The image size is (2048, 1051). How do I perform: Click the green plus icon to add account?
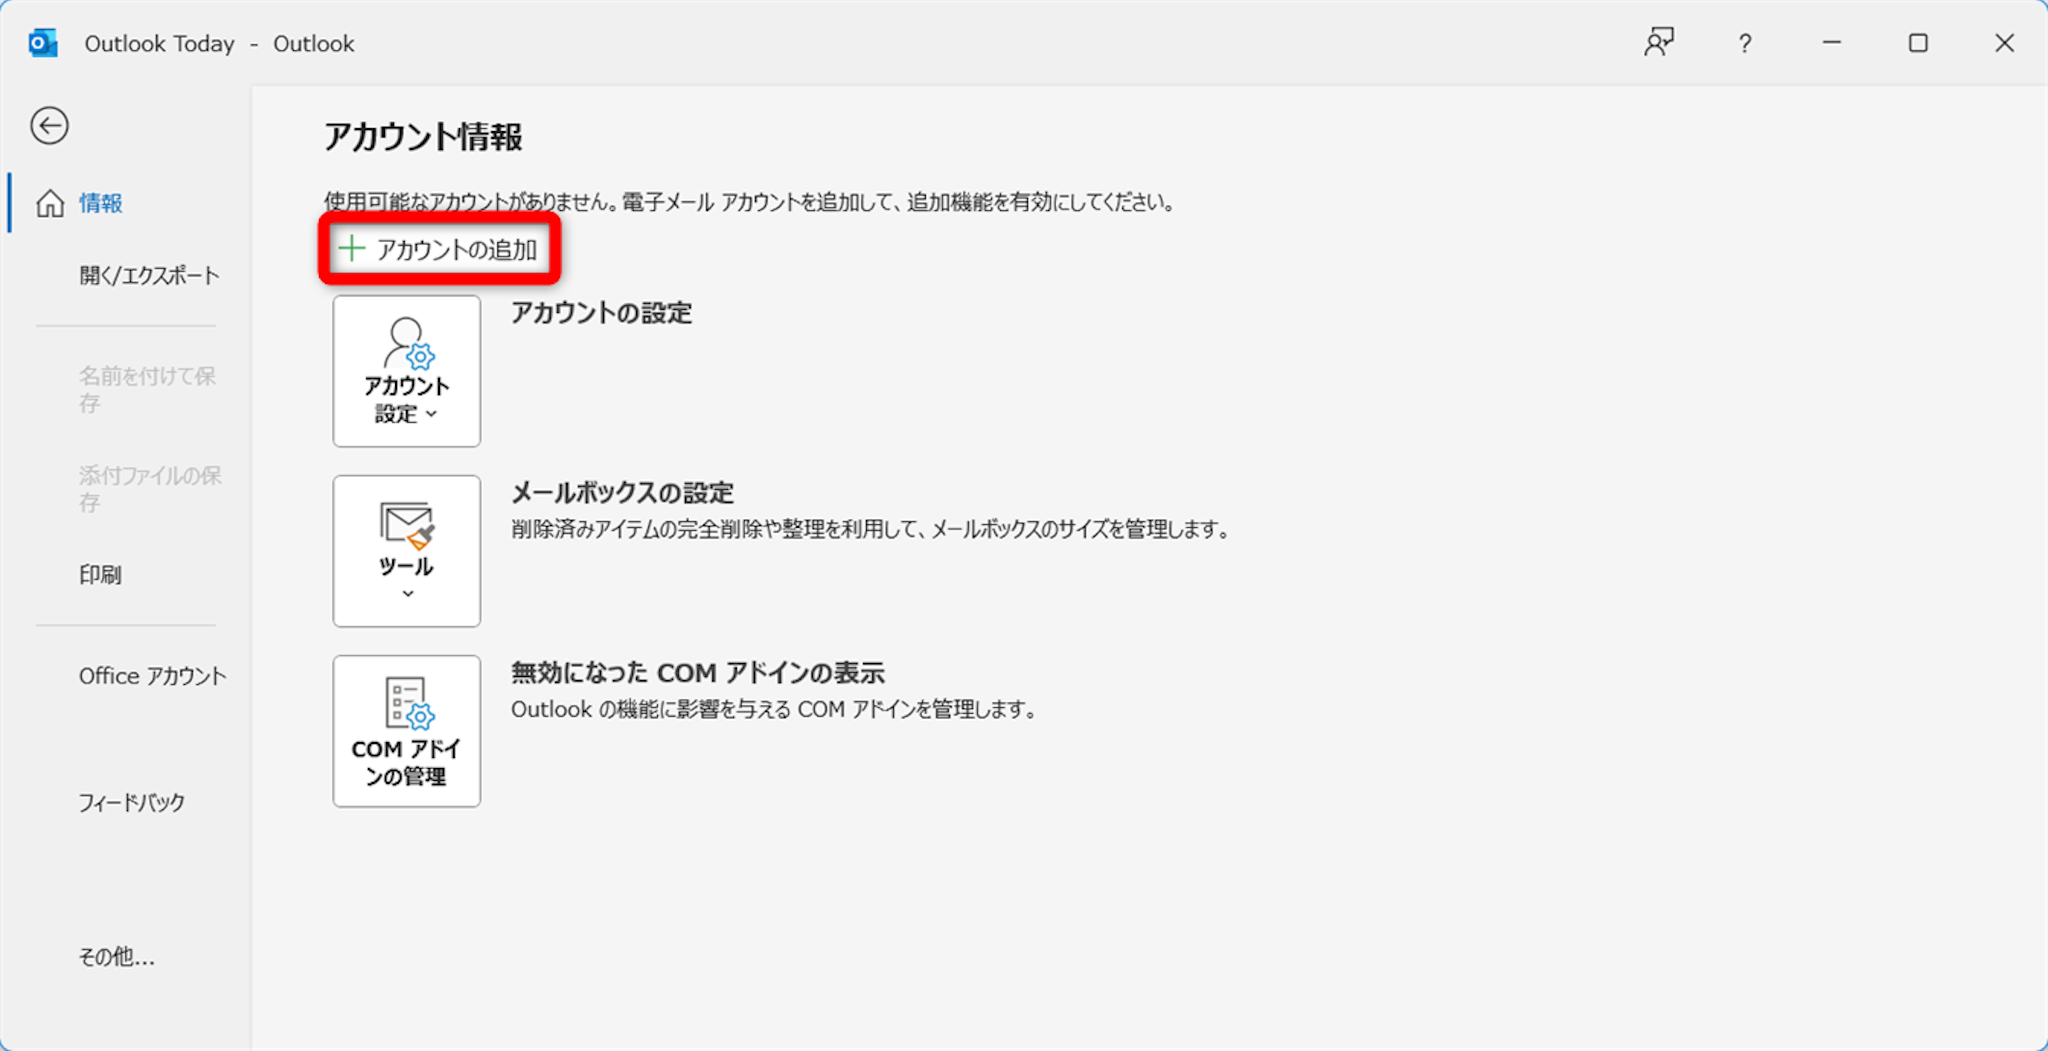click(351, 248)
